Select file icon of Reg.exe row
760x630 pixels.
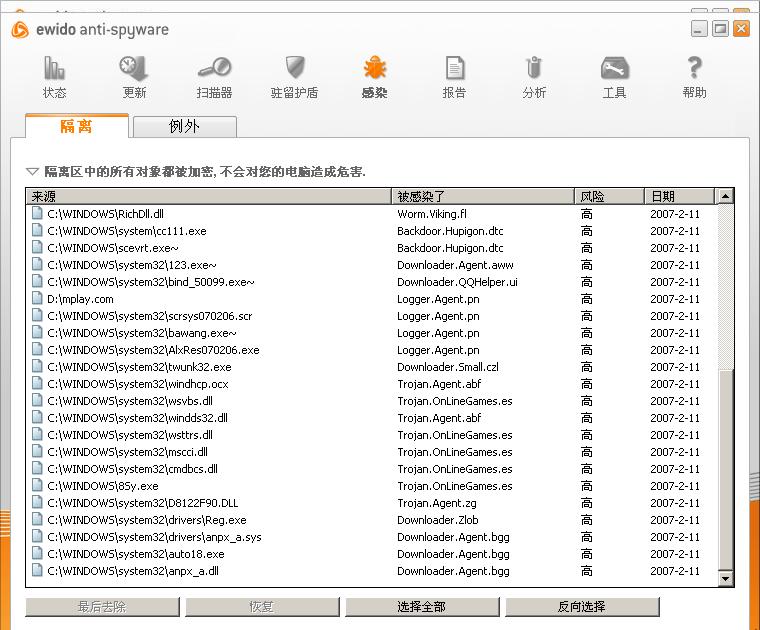(37, 520)
